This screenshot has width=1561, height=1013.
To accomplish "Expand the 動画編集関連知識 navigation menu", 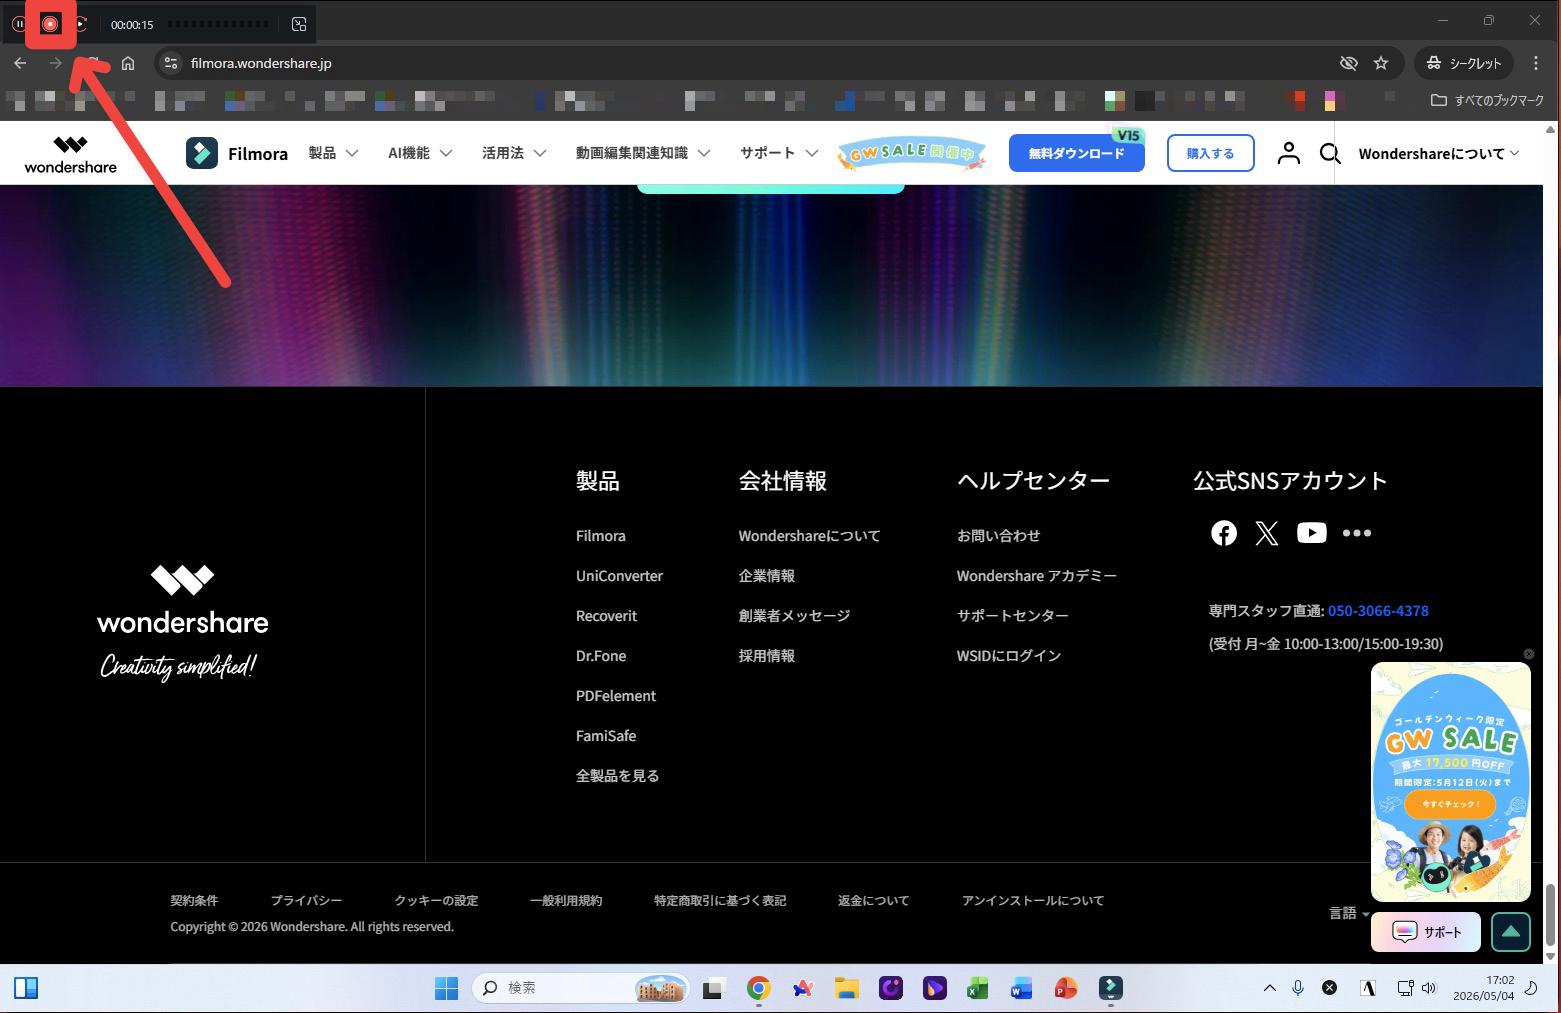I will [x=643, y=153].
